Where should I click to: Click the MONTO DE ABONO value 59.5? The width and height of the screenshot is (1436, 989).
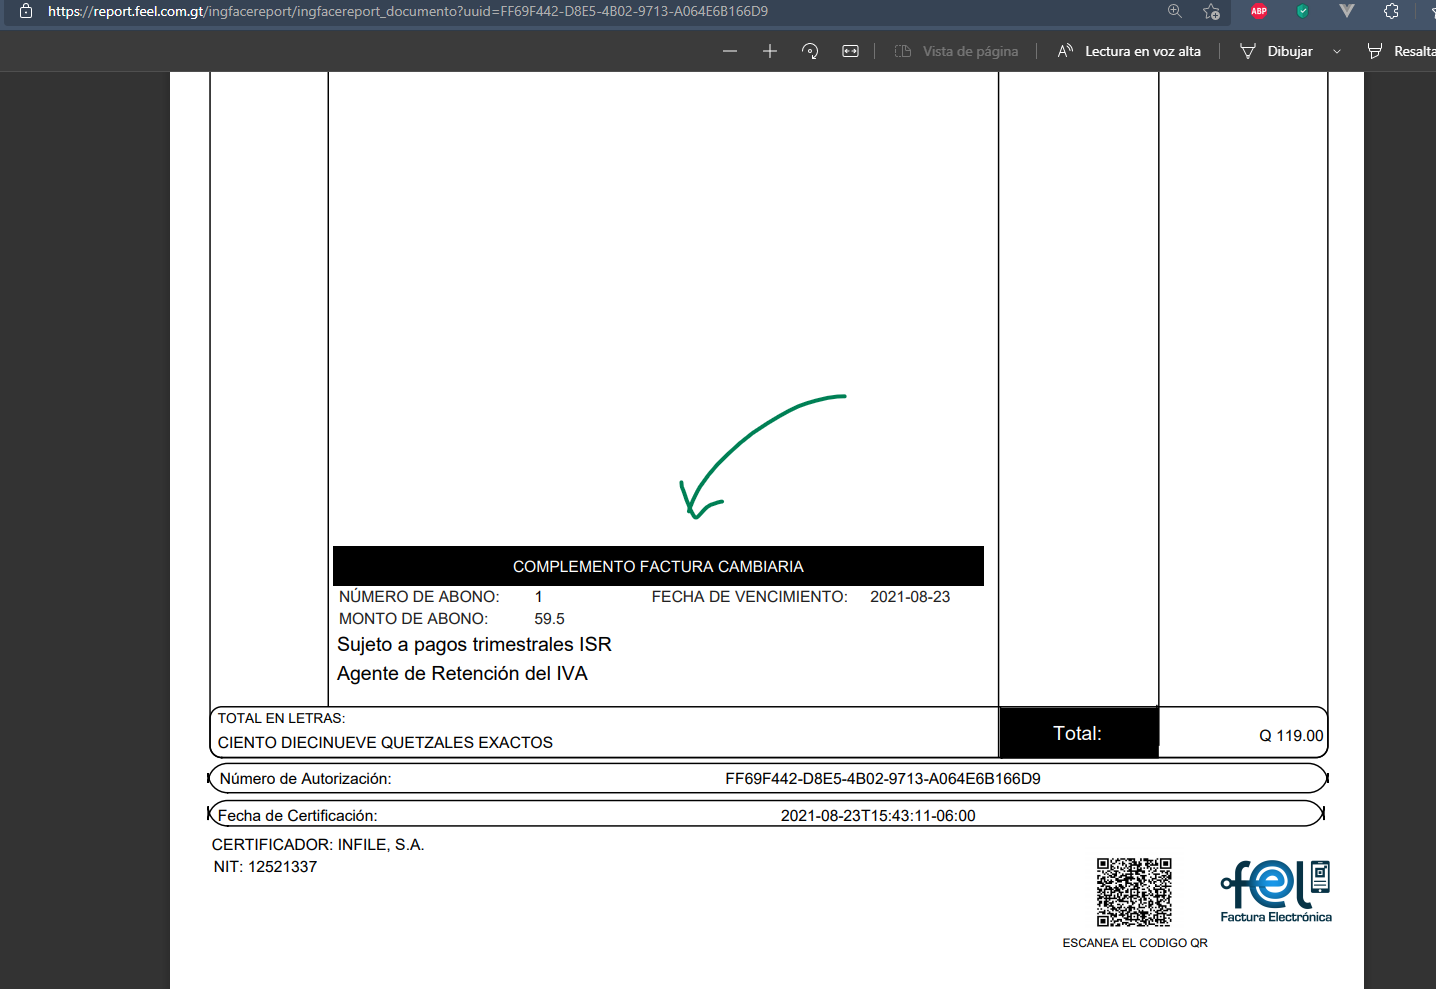(549, 618)
